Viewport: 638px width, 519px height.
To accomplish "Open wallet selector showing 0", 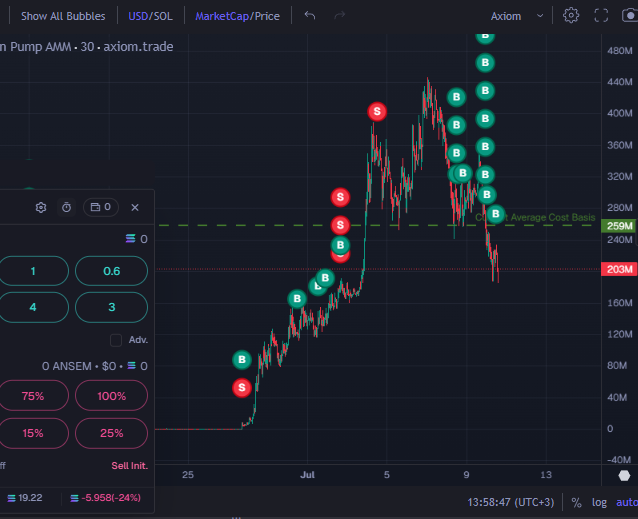I will click(x=101, y=207).
